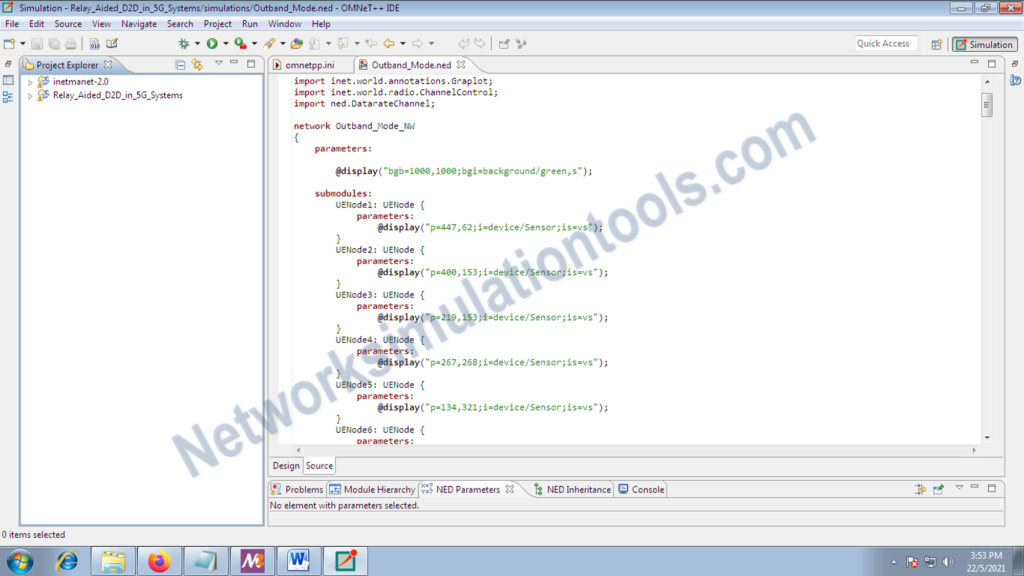
Task: Open the Simulation perspective button at top right
Action: click(x=984, y=44)
